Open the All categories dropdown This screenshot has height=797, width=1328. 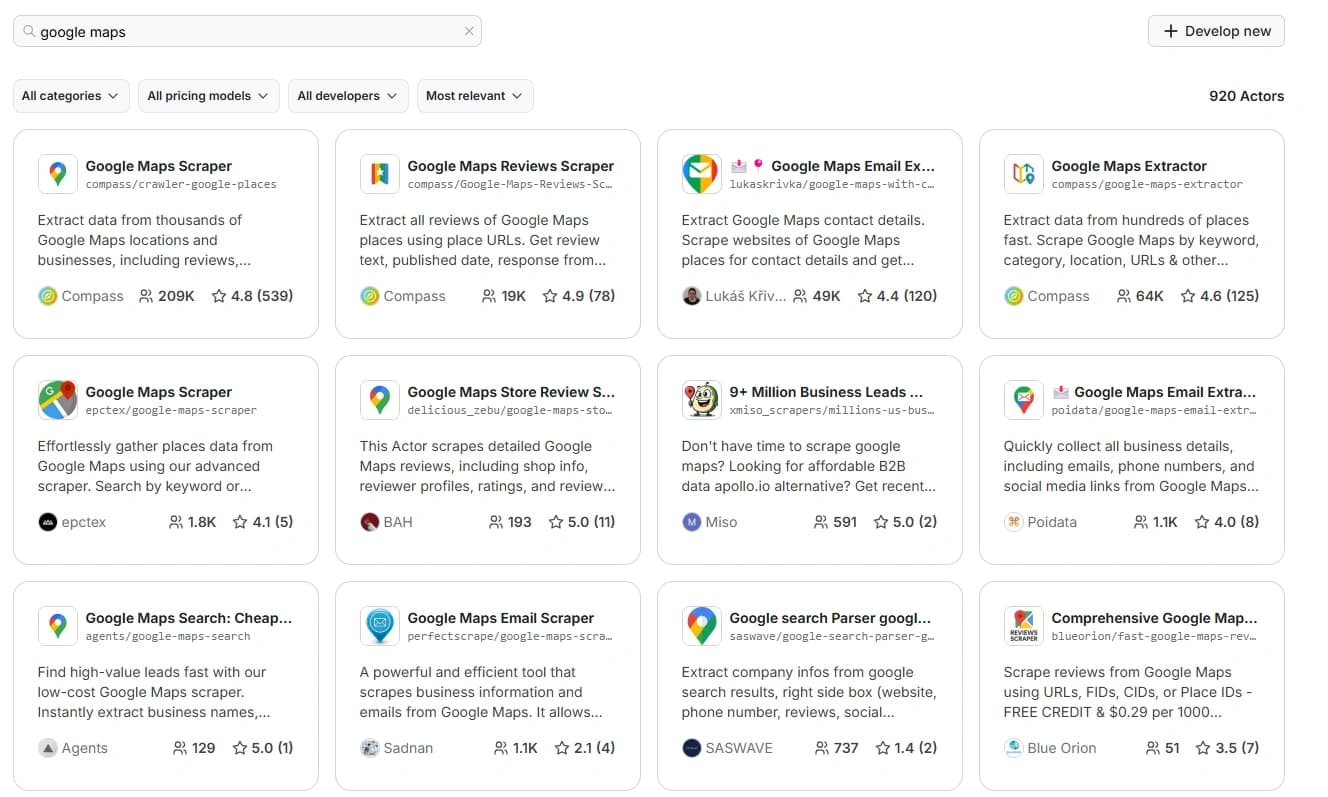pyautogui.click(x=71, y=95)
